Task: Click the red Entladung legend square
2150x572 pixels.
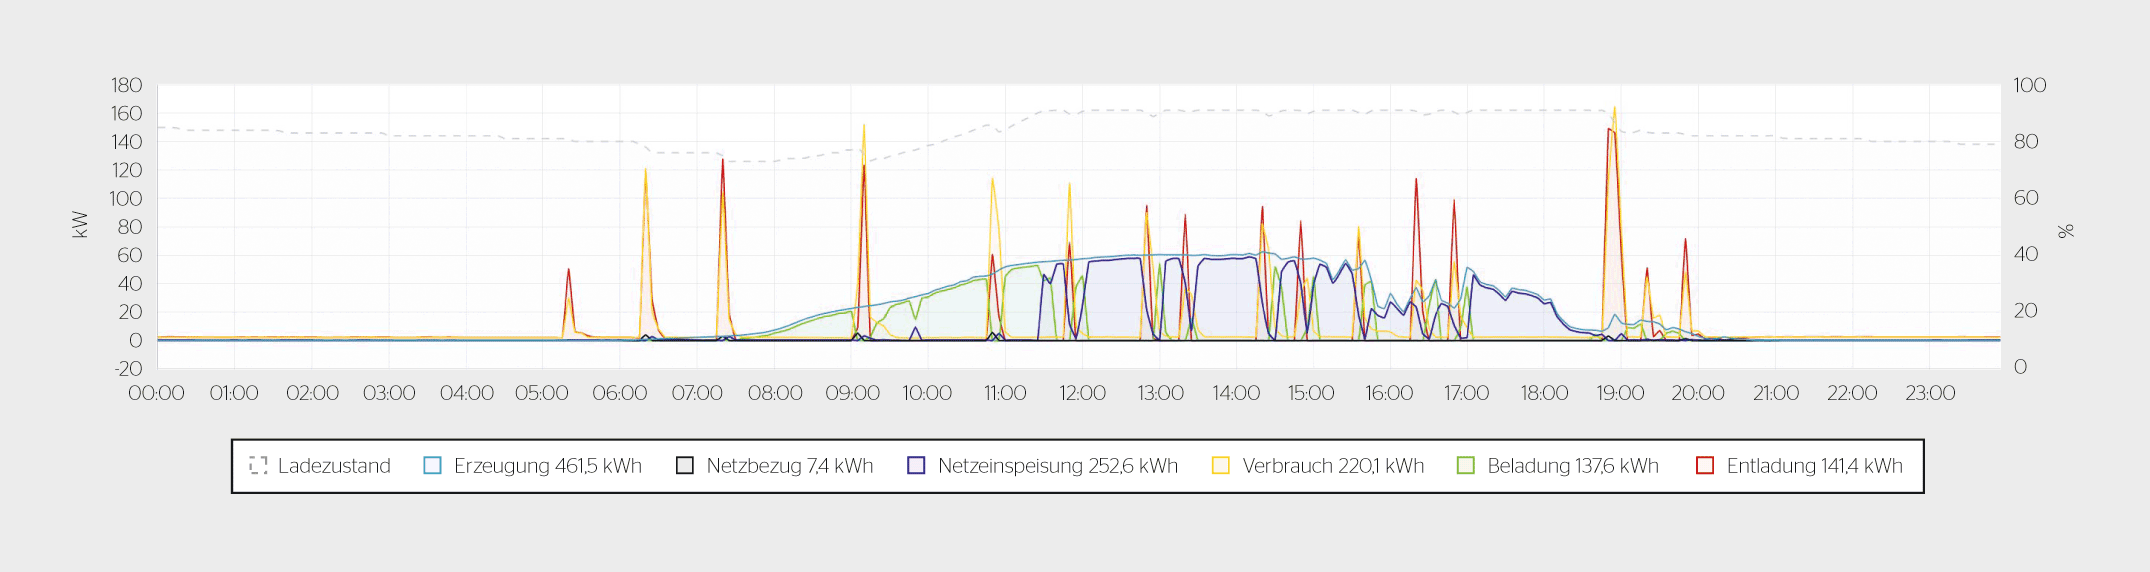Action: coord(1705,466)
